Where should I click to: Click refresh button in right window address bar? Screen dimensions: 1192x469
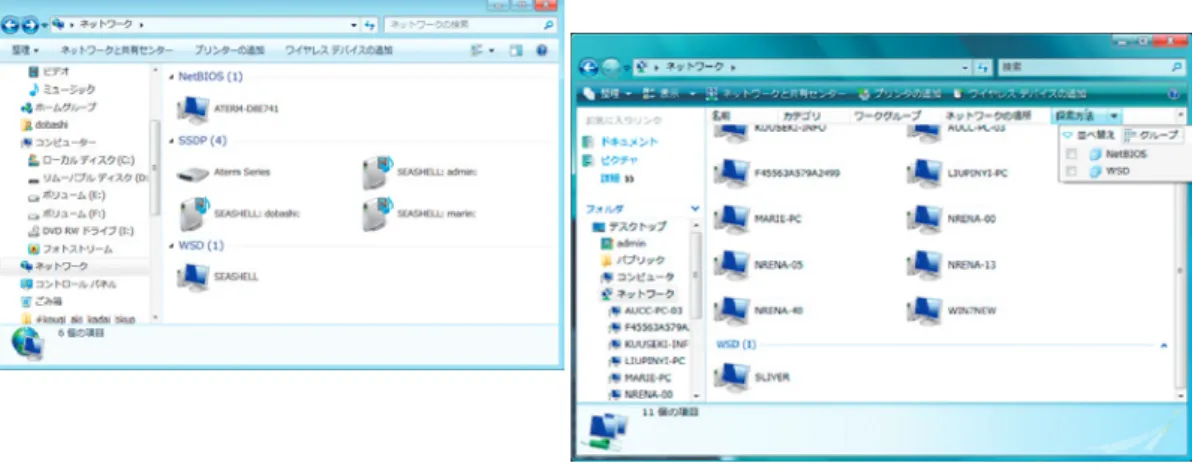[984, 67]
